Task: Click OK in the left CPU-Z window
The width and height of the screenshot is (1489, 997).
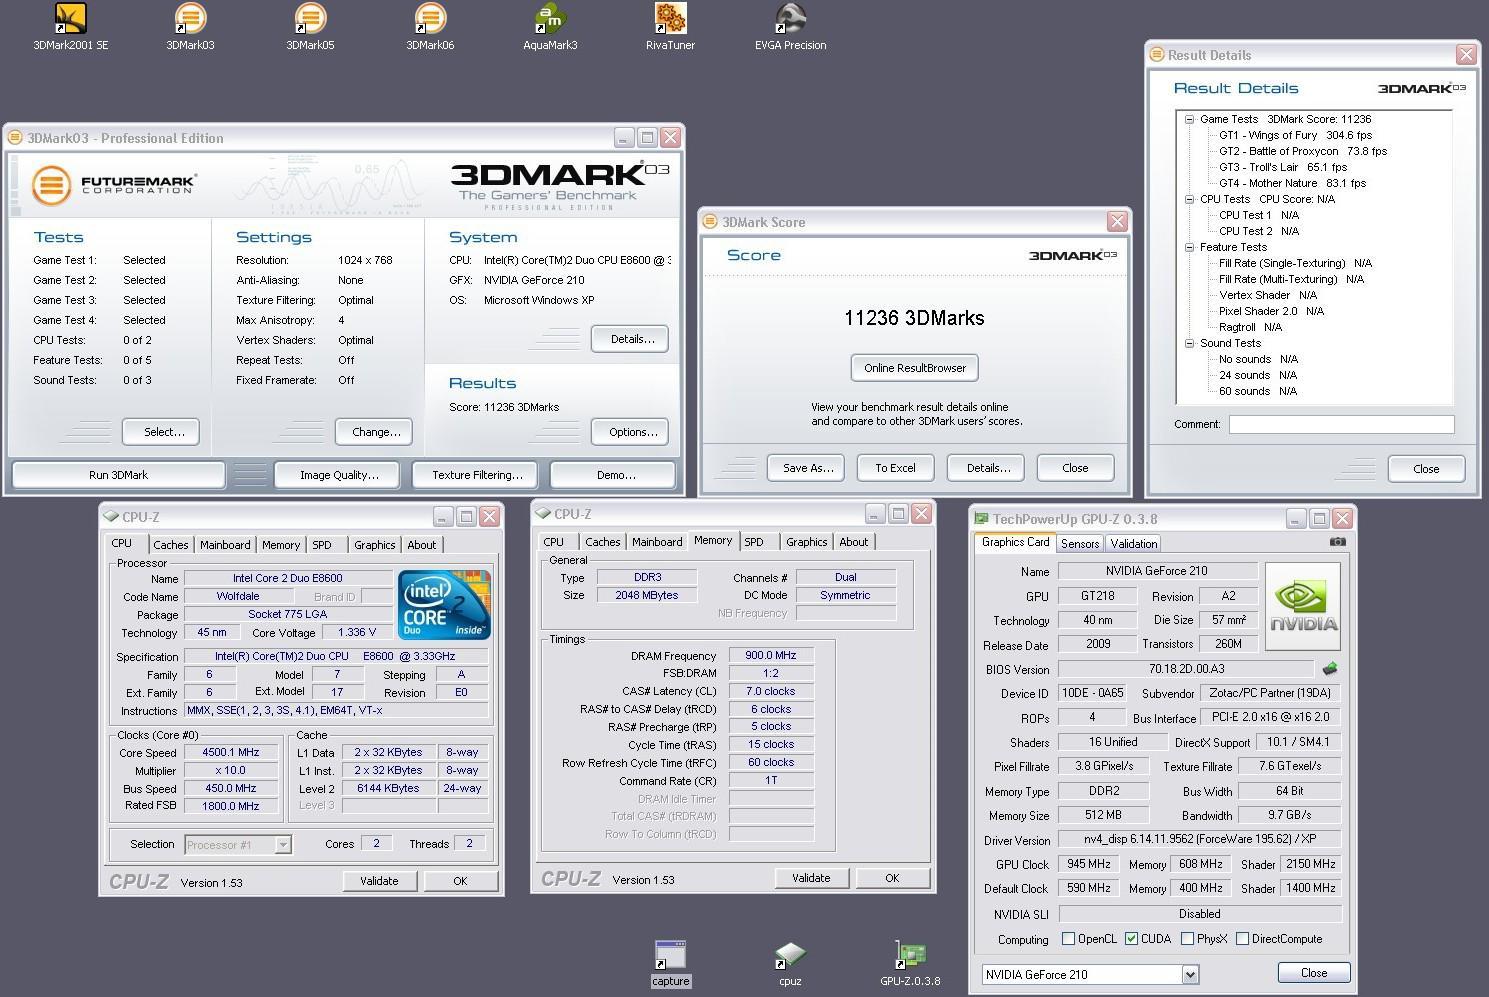Action: pyautogui.click(x=459, y=881)
